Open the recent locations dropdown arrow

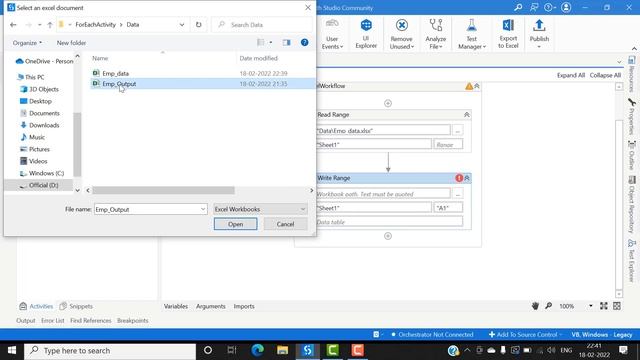[x=39, y=25]
